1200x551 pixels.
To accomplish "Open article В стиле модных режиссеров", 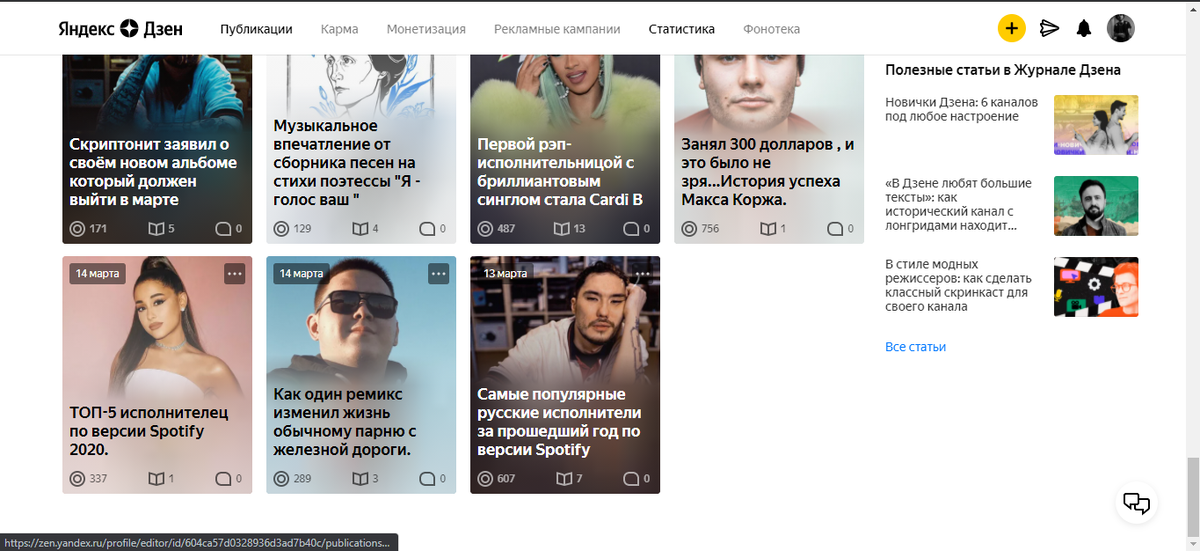I will [x=956, y=286].
